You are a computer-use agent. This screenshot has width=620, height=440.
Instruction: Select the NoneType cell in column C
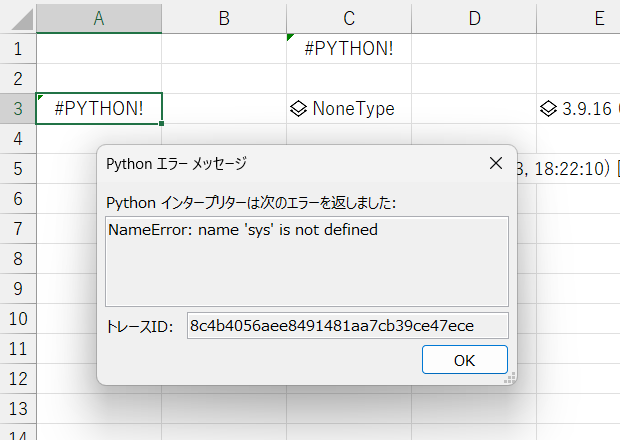(x=349, y=108)
